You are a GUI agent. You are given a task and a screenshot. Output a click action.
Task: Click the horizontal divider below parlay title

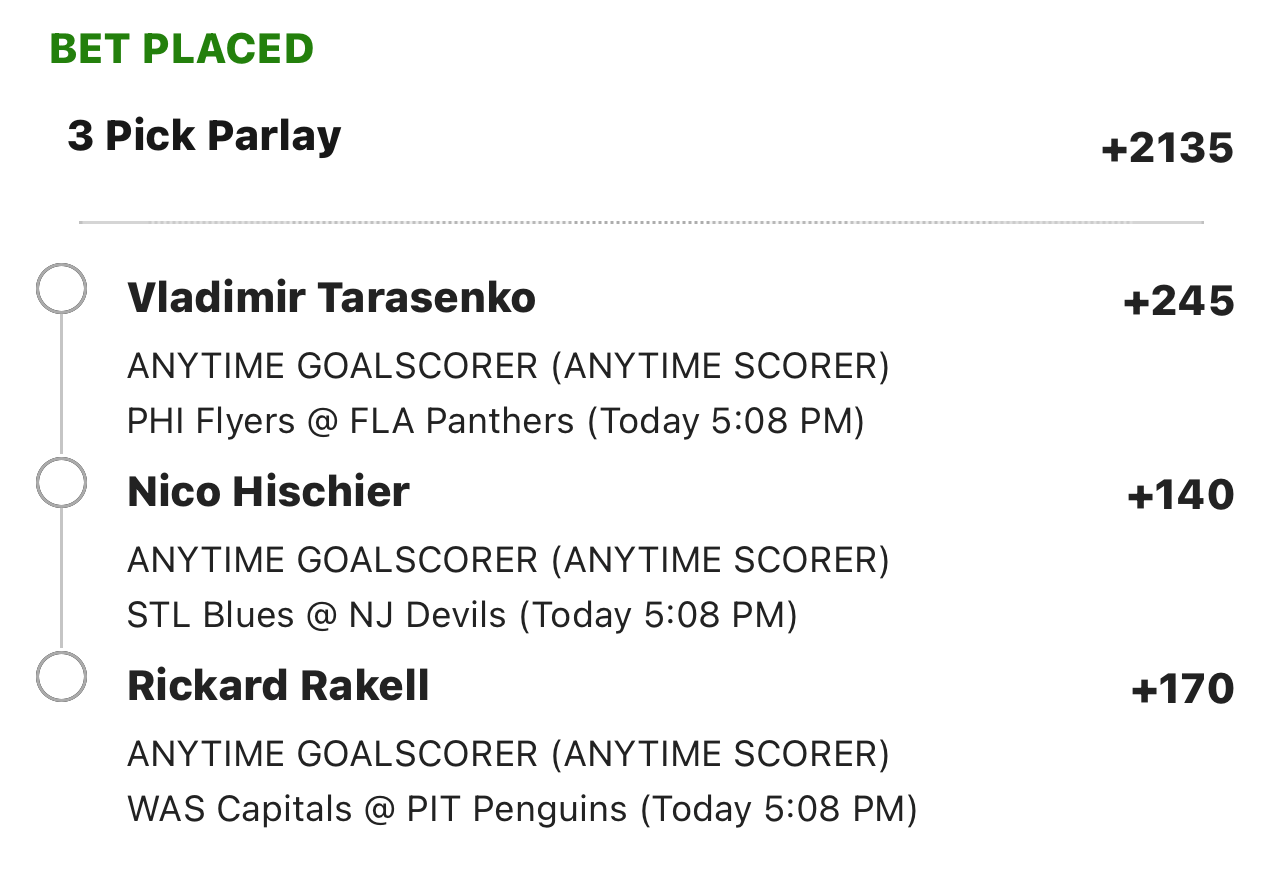[641, 222]
